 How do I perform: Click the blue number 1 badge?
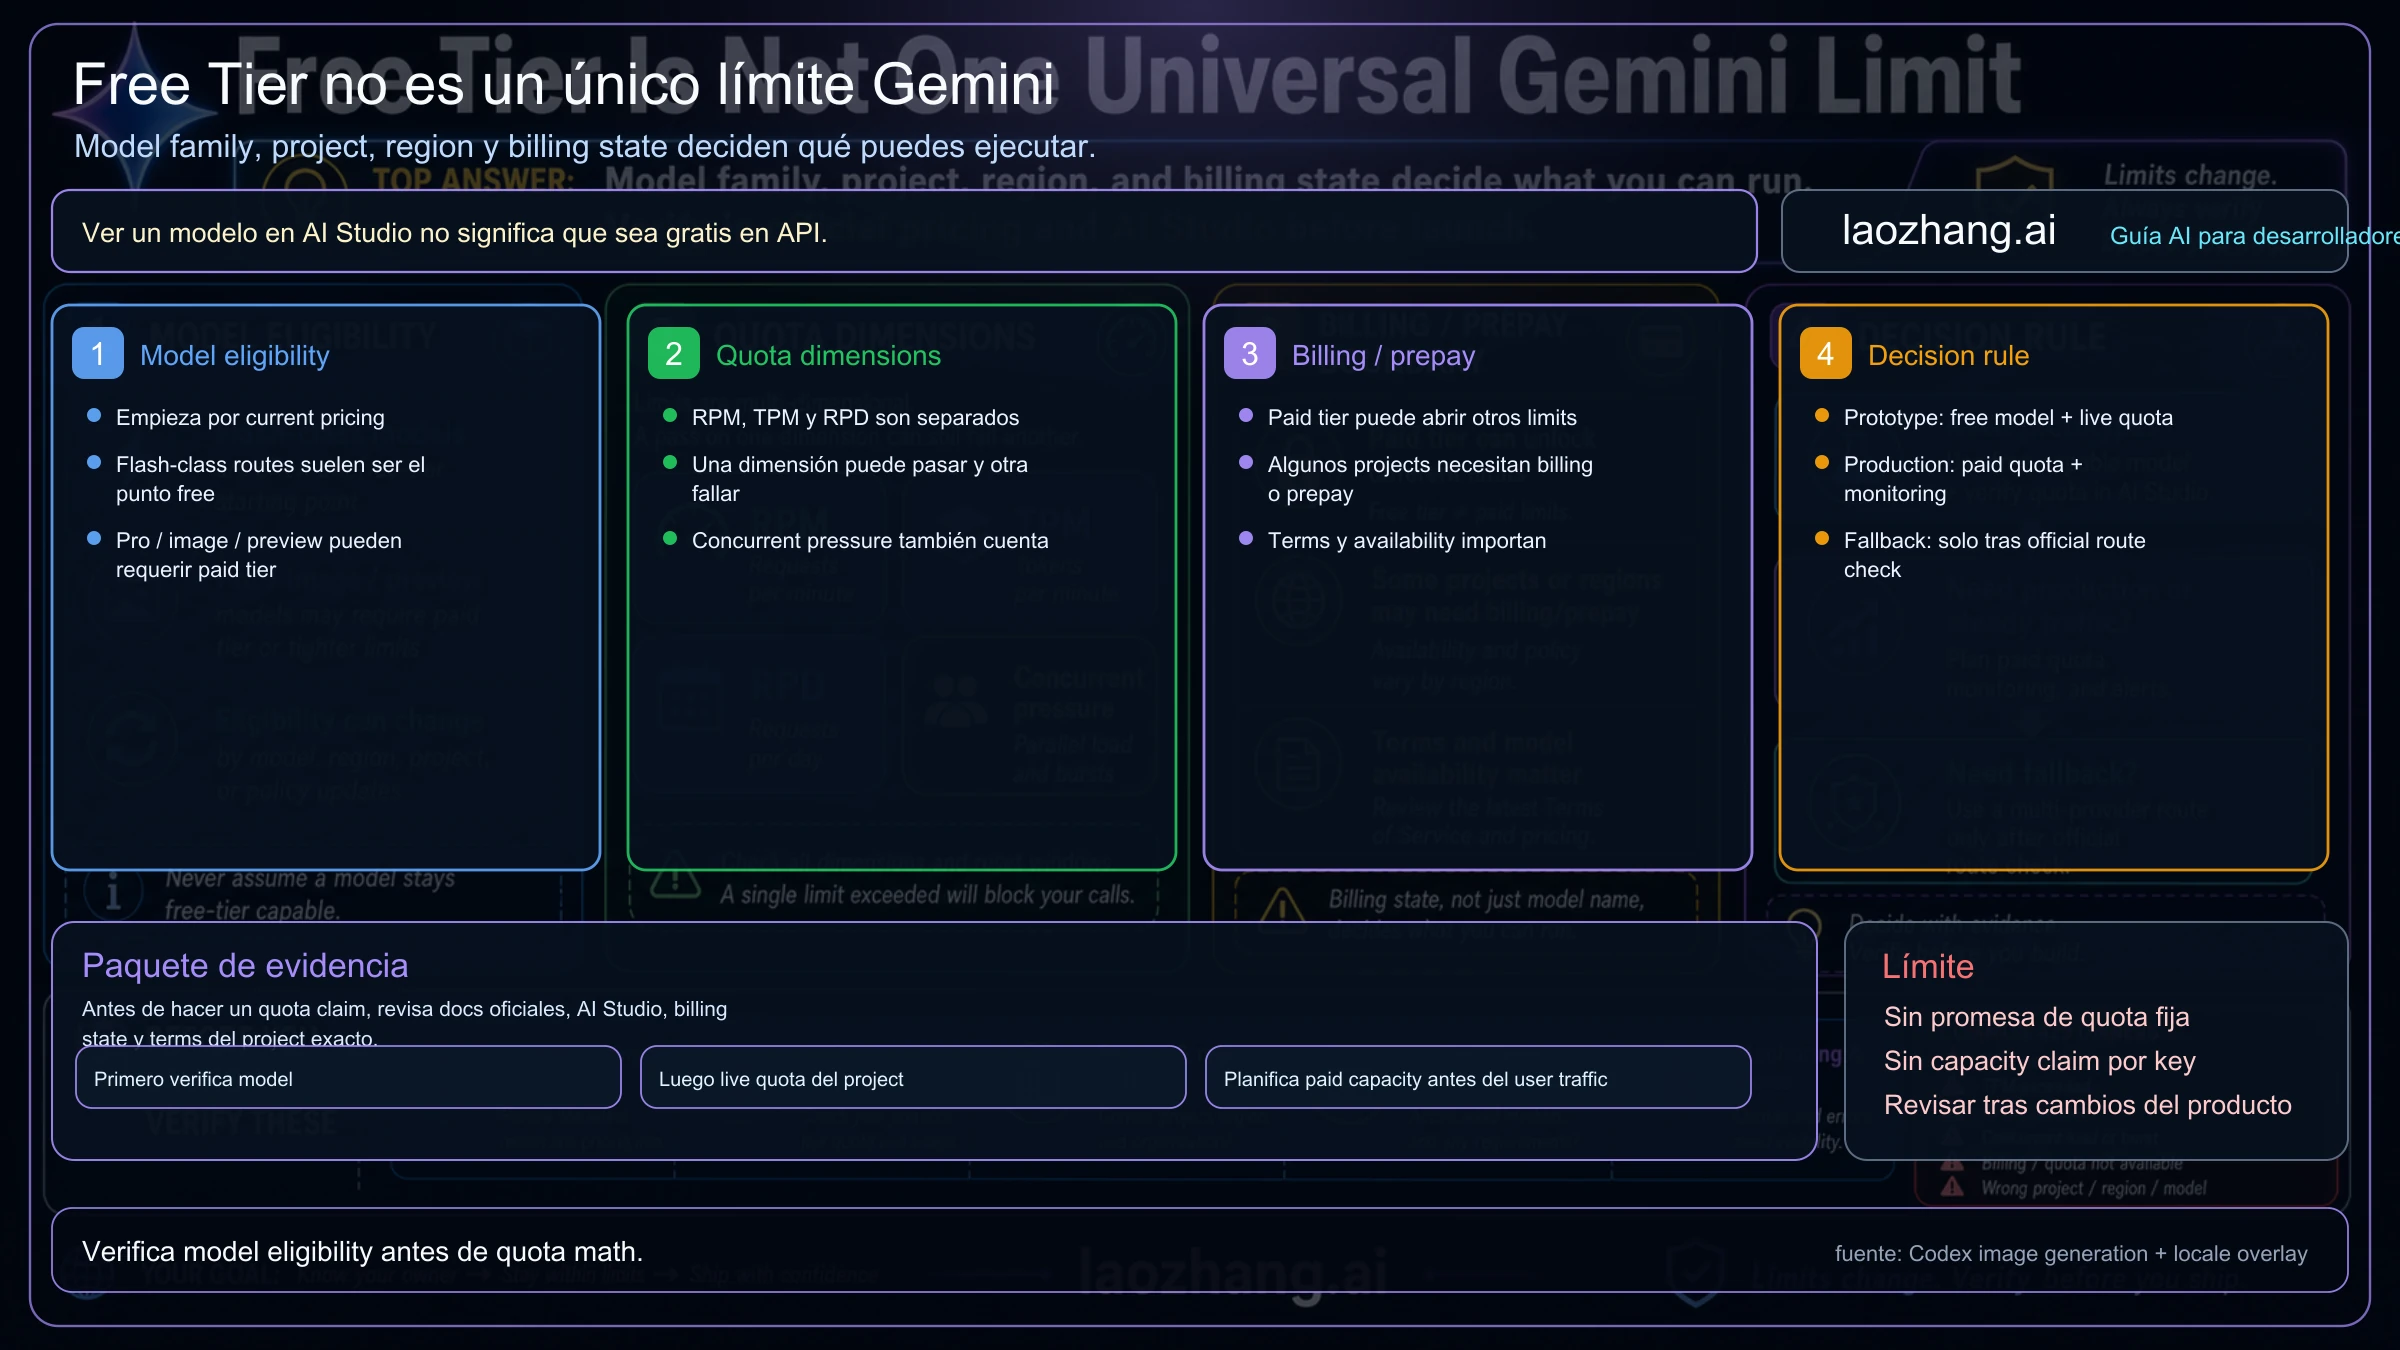pos(98,353)
